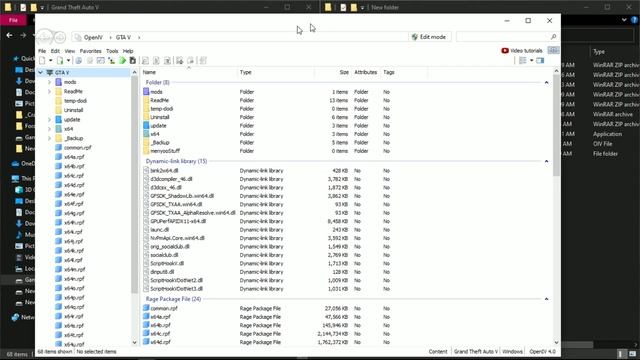
Task: Select x64a.rpf in the tree
Action: coord(74,157)
